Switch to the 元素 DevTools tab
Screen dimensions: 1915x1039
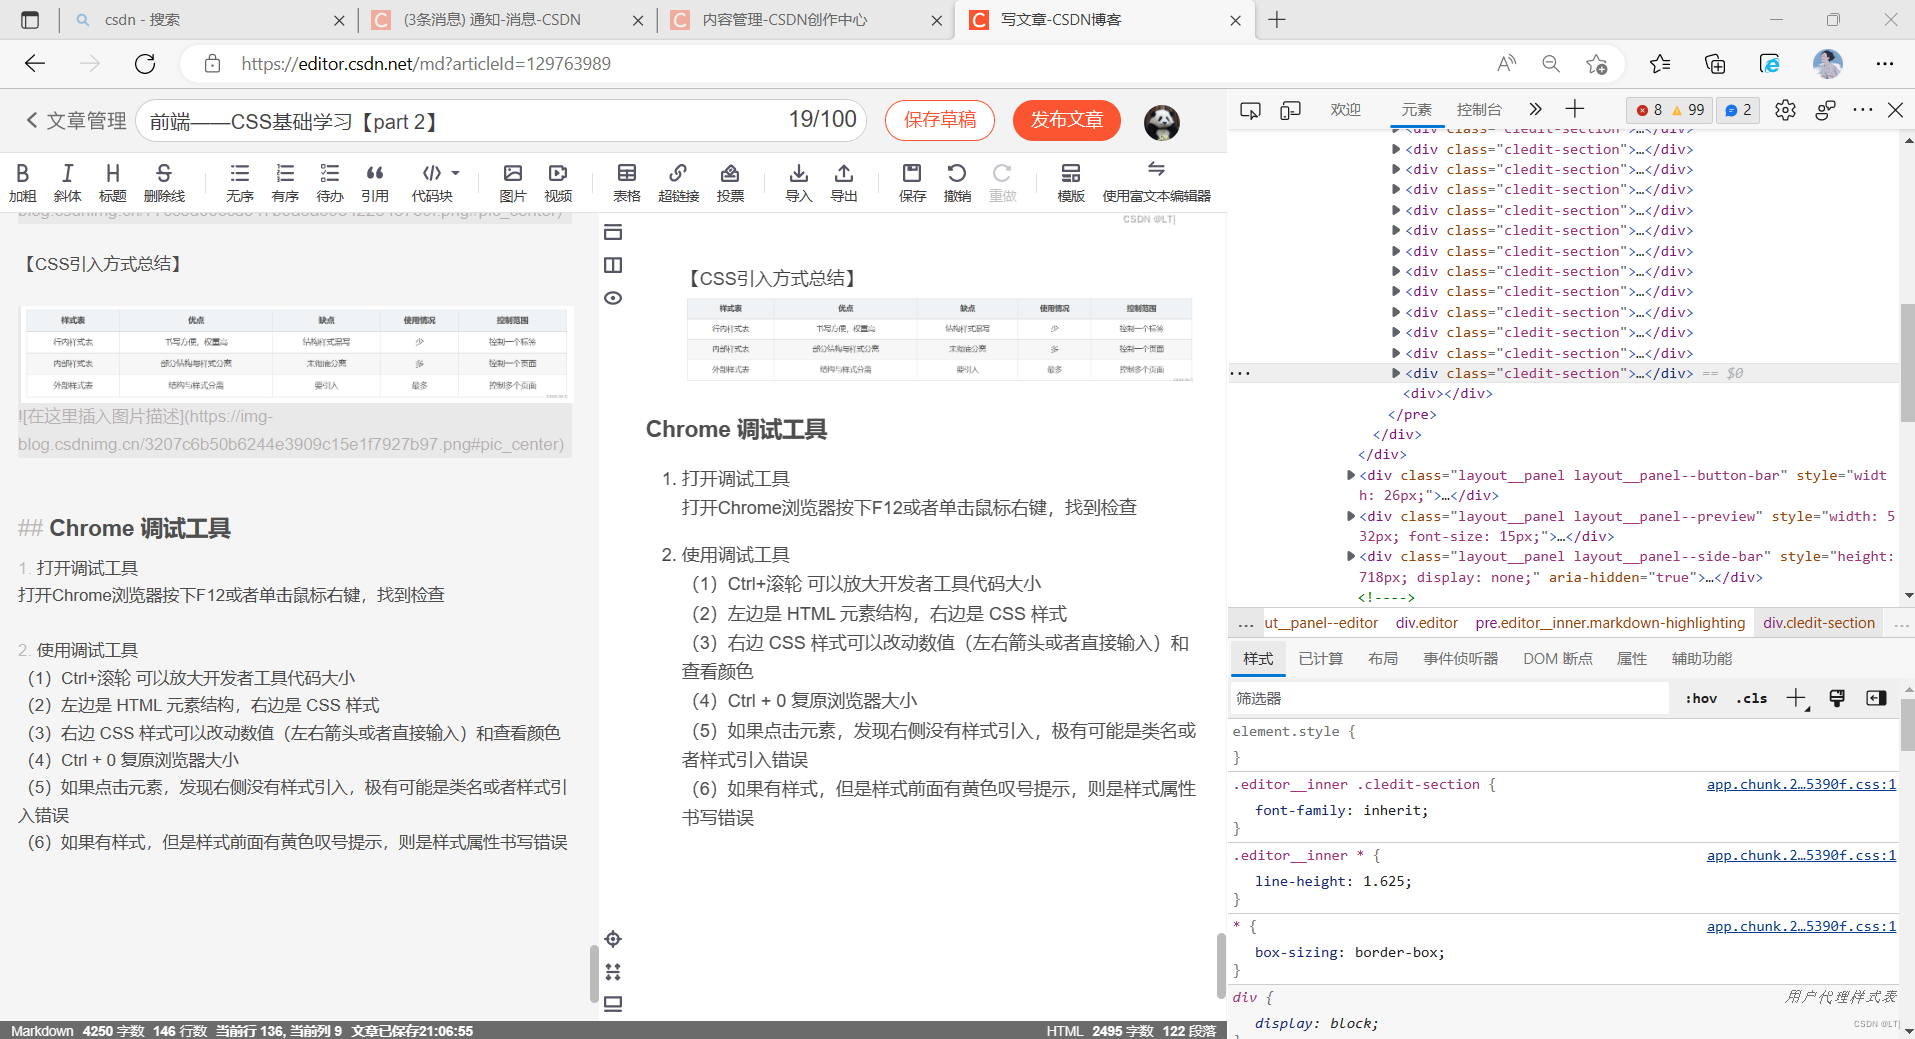[1416, 110]
